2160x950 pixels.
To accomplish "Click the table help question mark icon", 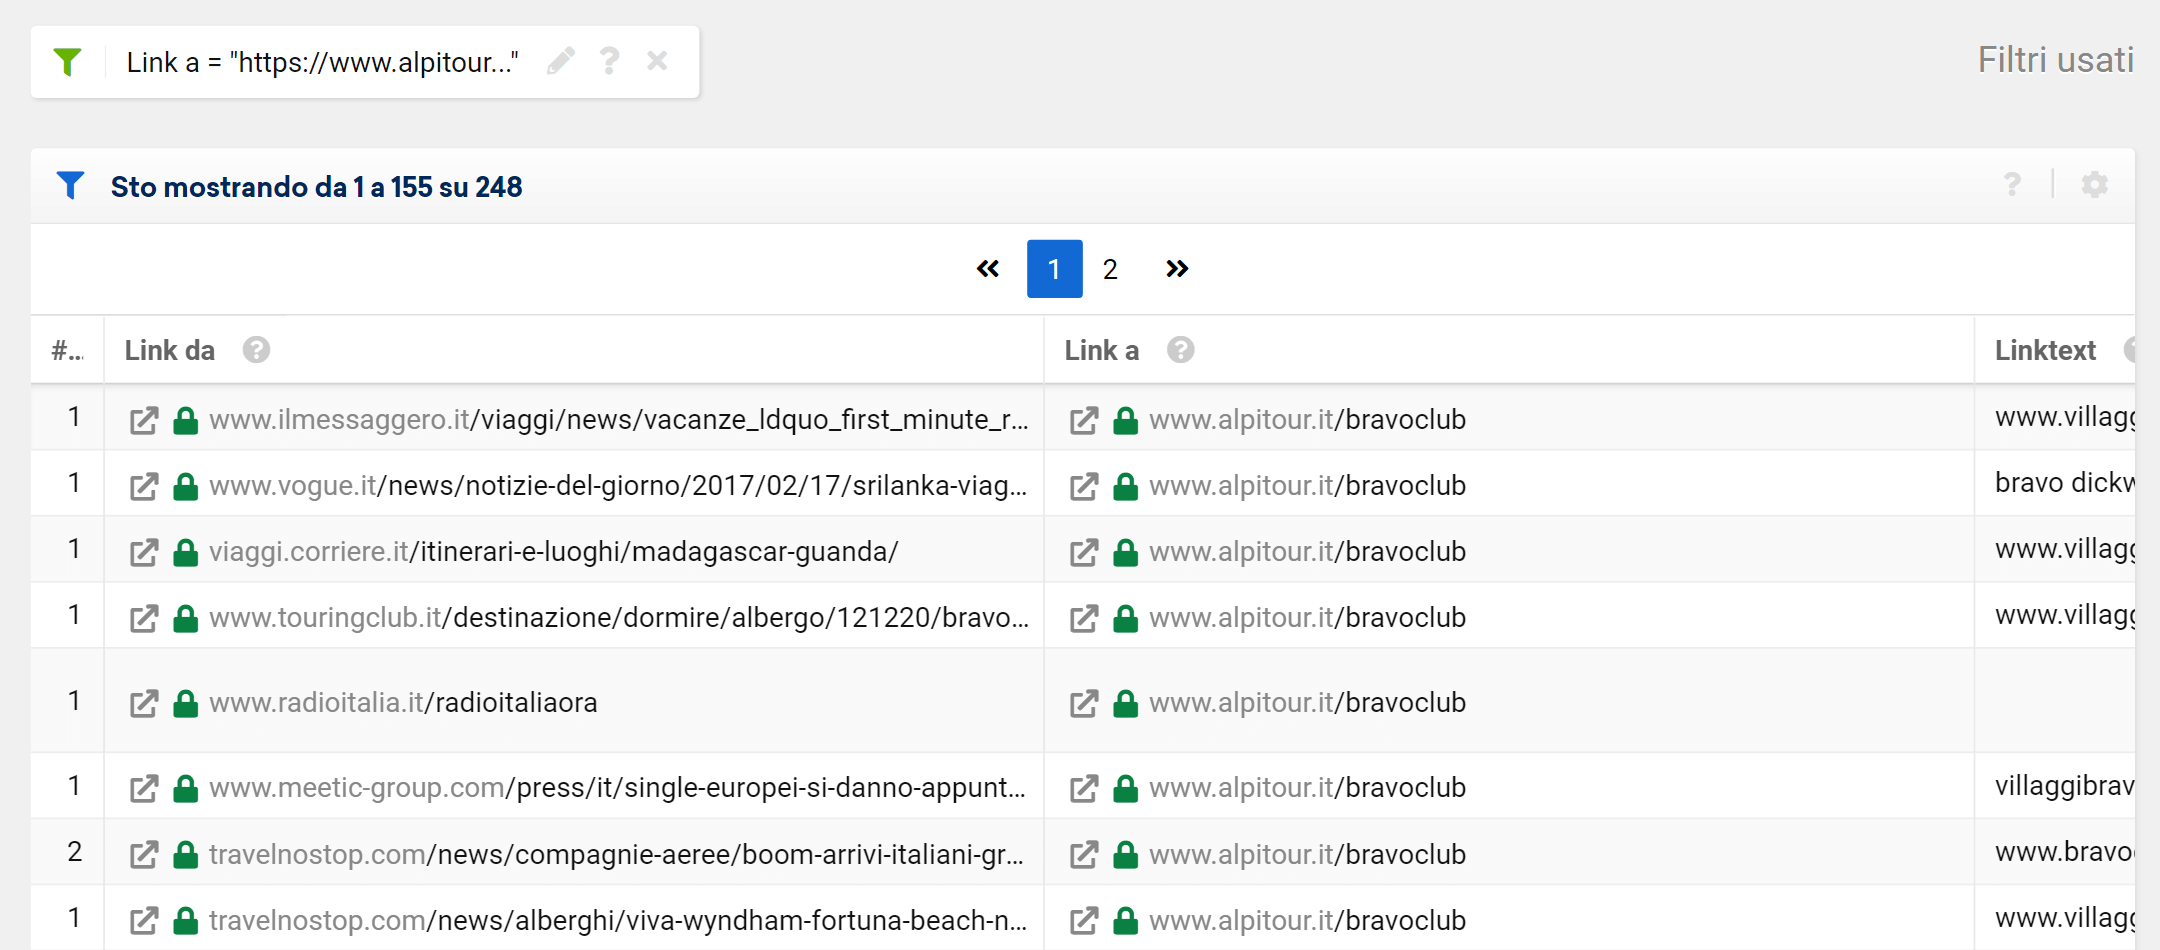I will click(2012, 185).
